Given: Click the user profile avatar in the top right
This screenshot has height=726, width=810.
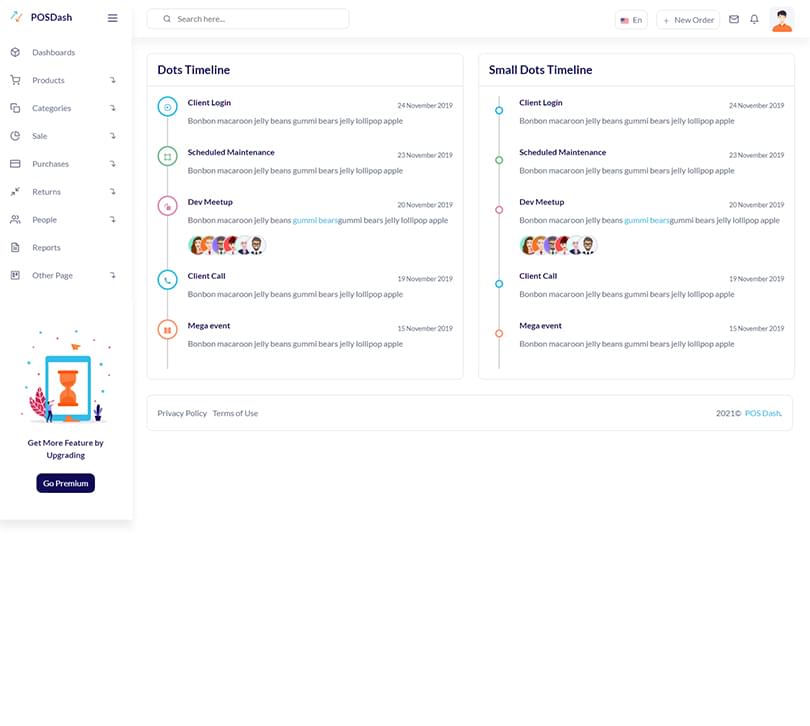Looking at the screenshot, I should pos(782,19).
